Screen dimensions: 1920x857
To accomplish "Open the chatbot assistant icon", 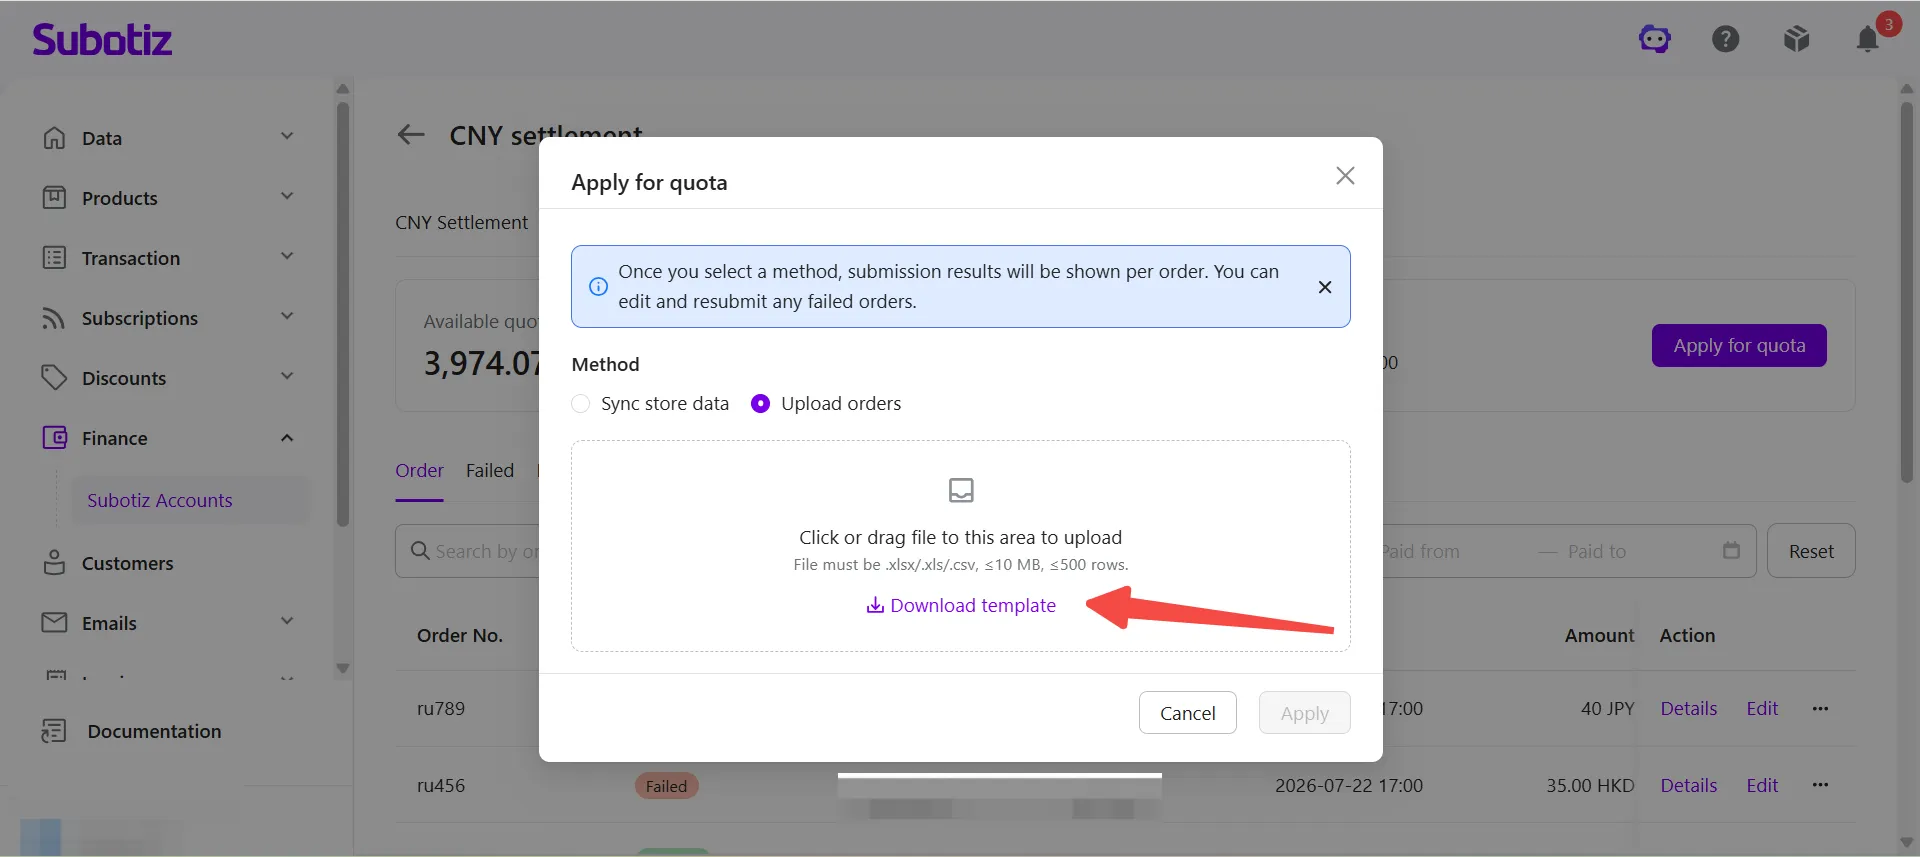I will [1655, 39].
